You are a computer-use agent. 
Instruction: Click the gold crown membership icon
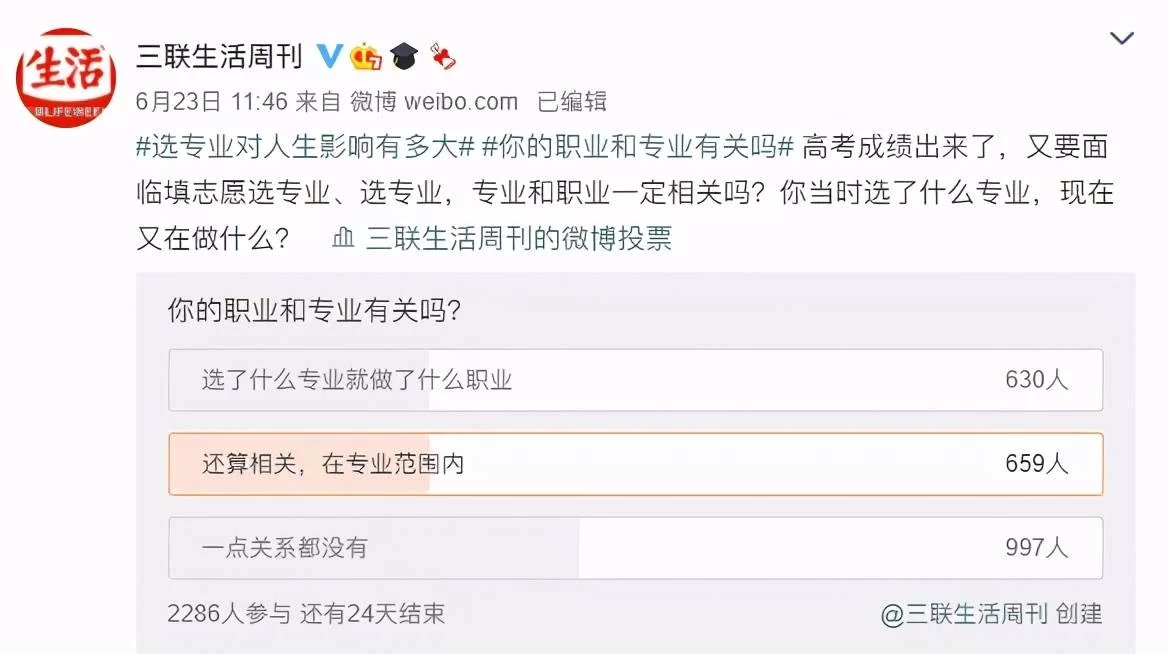366,57
